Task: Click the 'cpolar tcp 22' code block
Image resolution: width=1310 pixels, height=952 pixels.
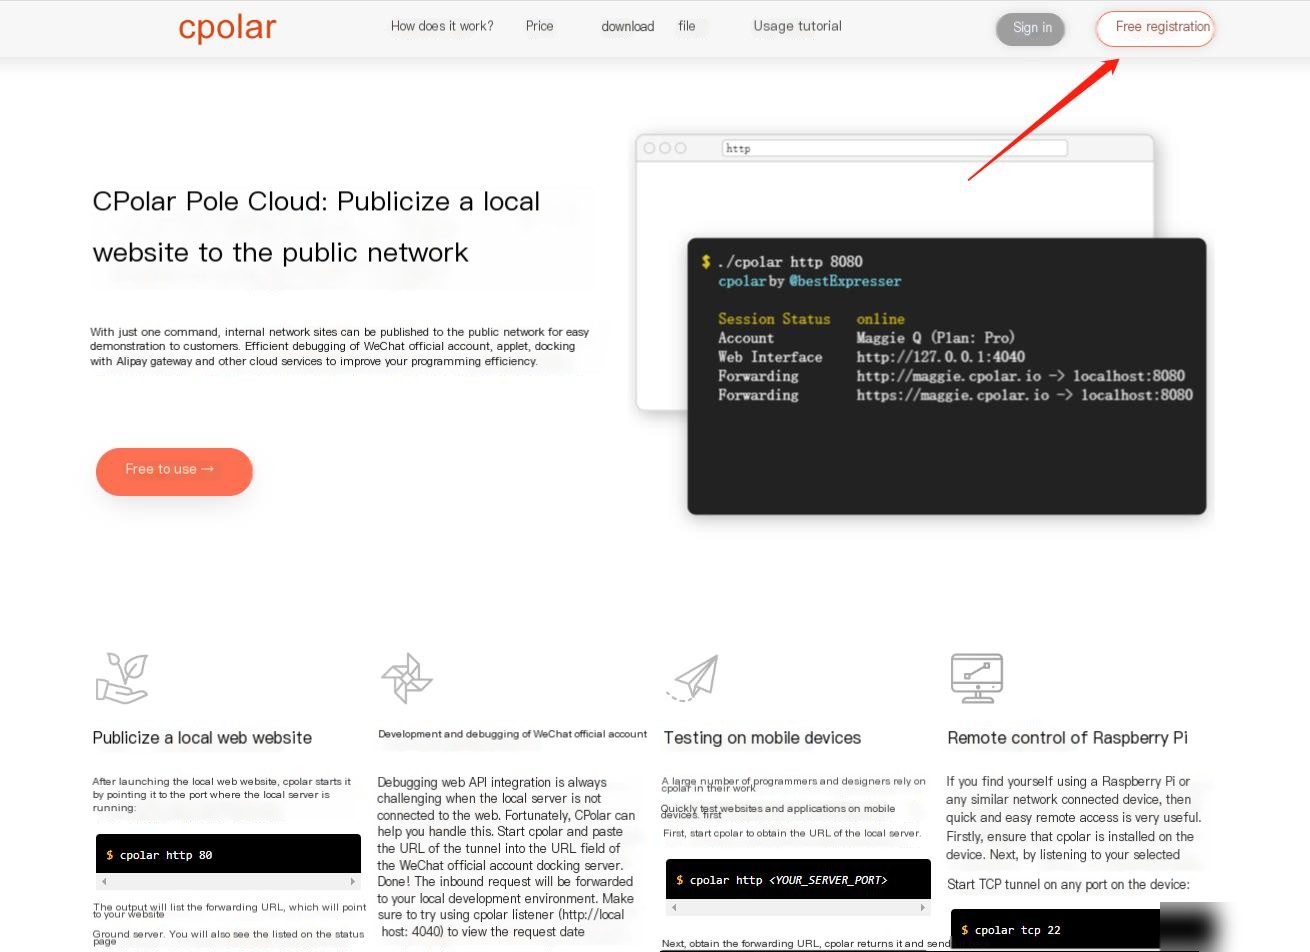Action: (1055, 930)
